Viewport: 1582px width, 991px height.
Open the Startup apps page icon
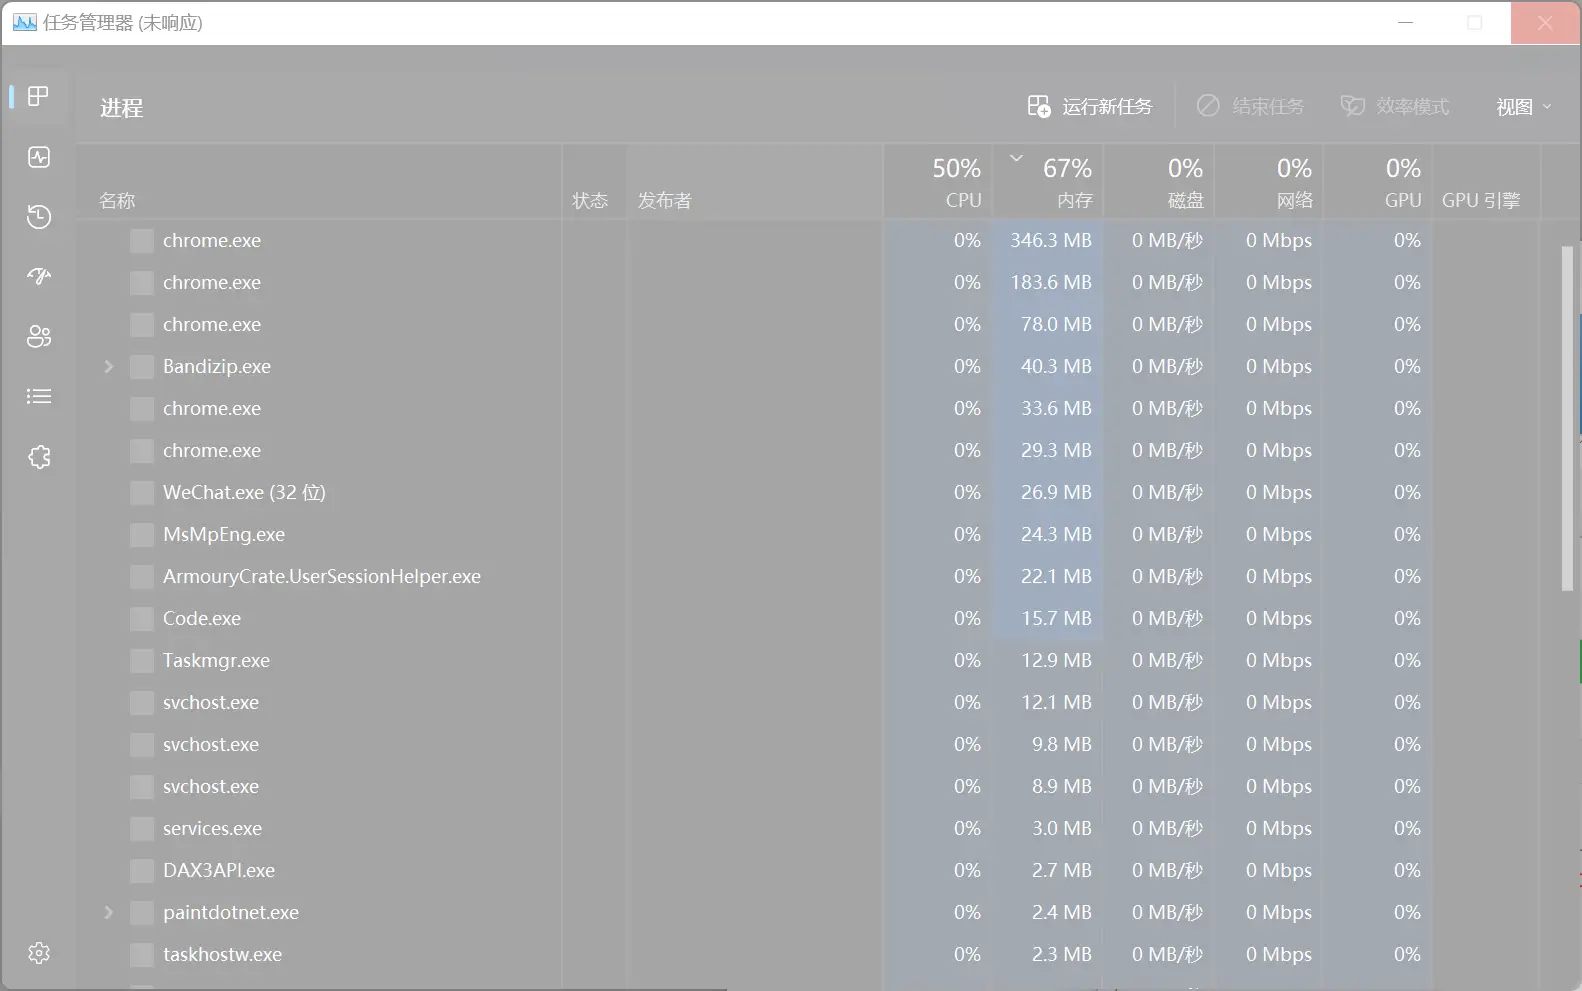pos(39,276)
